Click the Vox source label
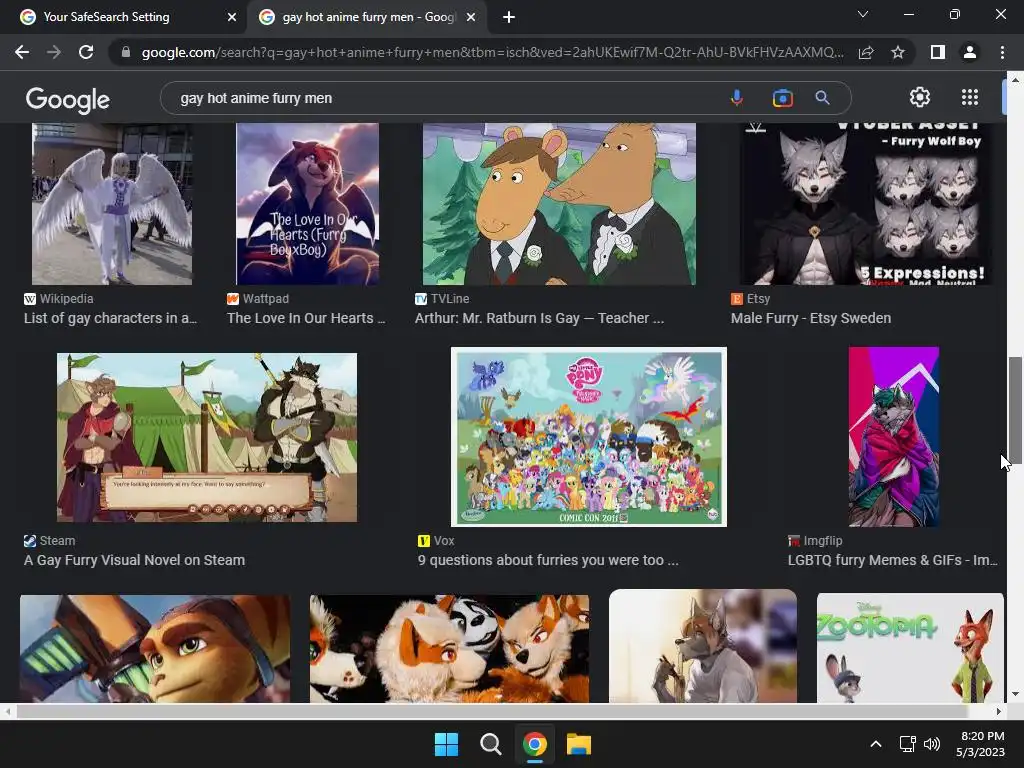 click(436, 541)
